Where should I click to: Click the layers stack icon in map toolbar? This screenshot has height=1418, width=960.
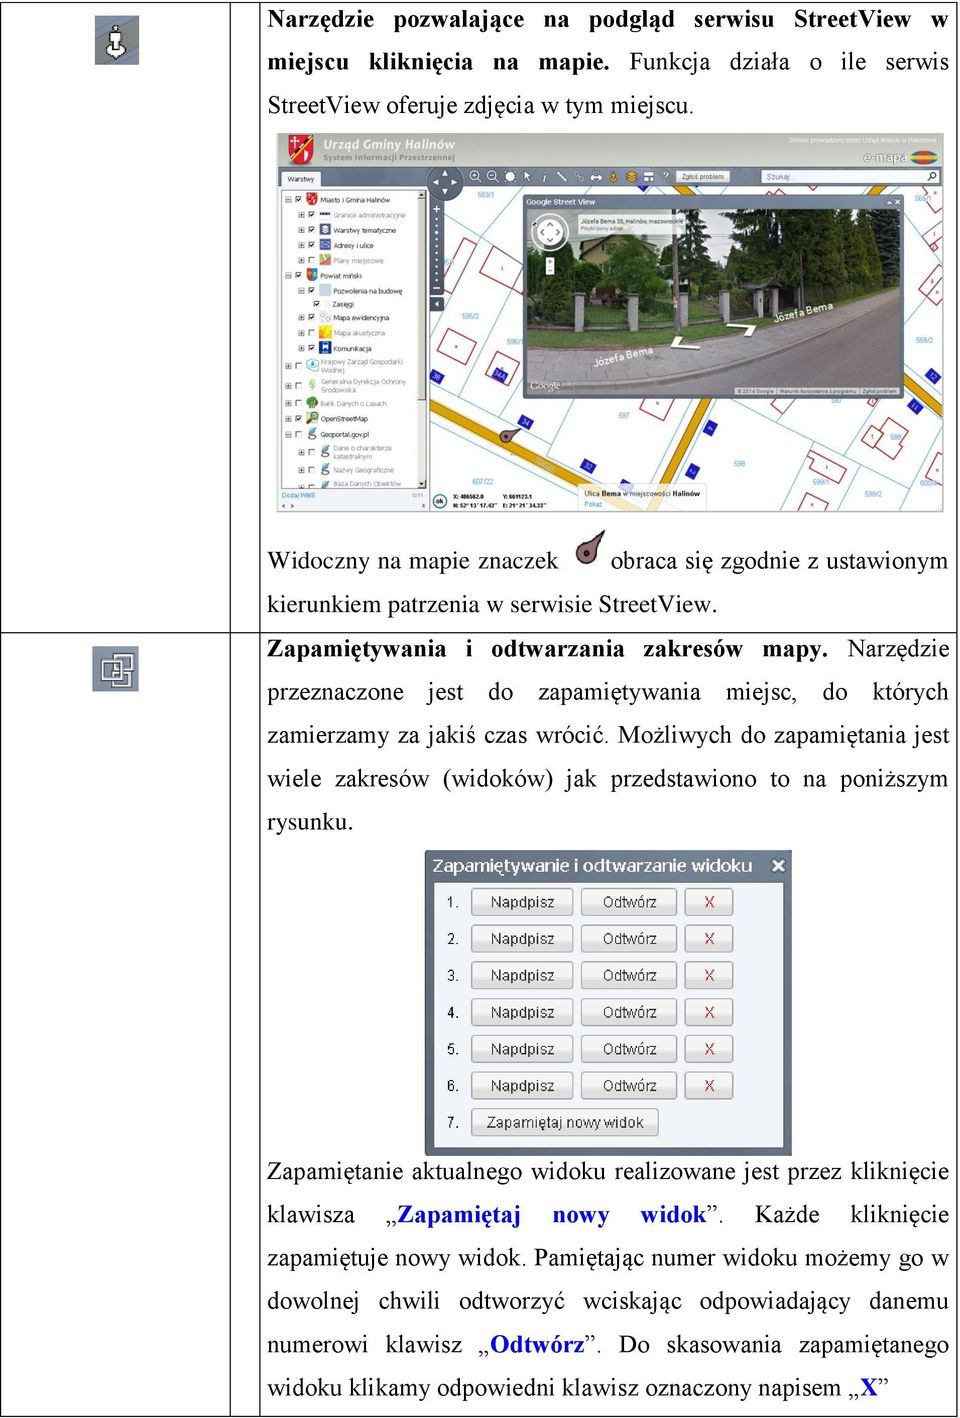(632, 177)
